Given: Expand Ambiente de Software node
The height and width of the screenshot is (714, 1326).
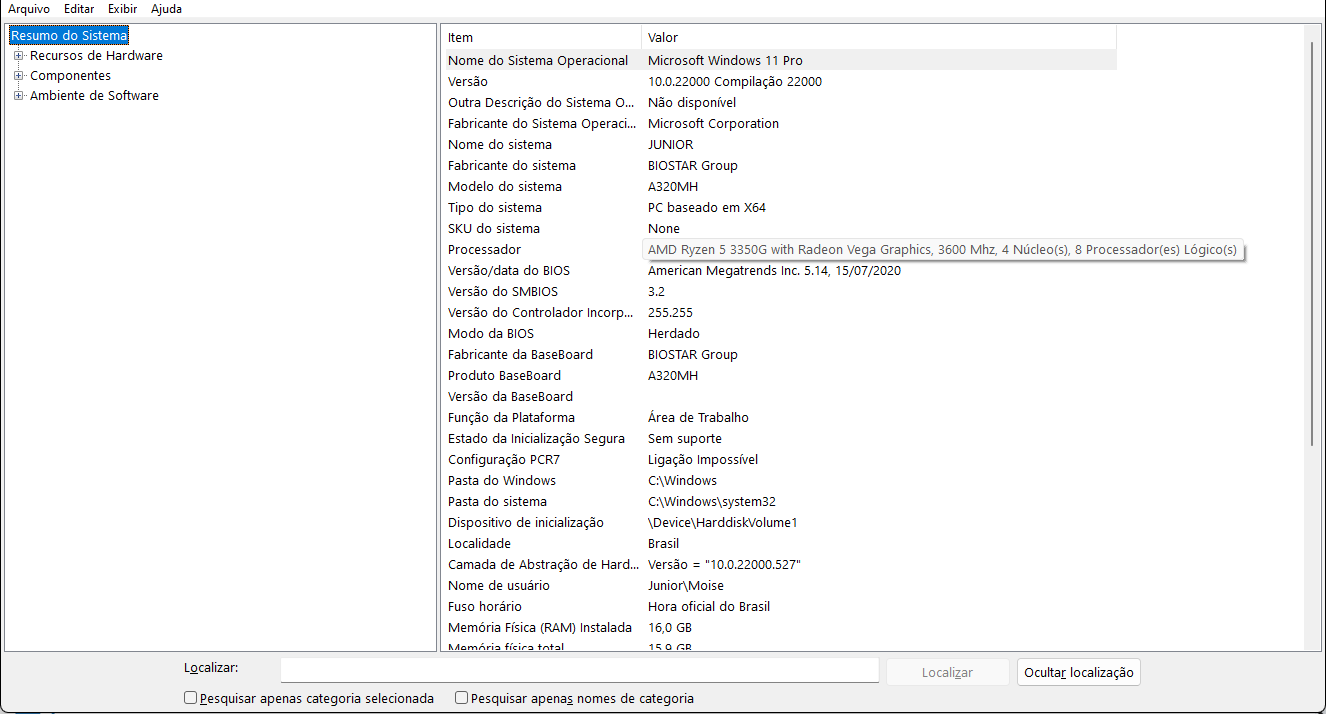Looking at the screenshot, I should pyautogui.click(x=18, y=96).
